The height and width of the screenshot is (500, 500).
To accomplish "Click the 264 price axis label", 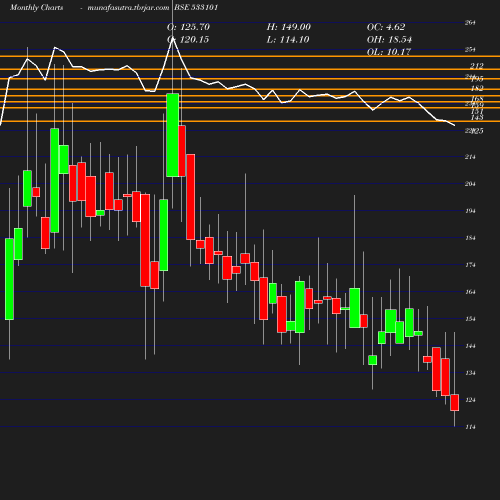I will pyautogui.click(x=470, y=22).
